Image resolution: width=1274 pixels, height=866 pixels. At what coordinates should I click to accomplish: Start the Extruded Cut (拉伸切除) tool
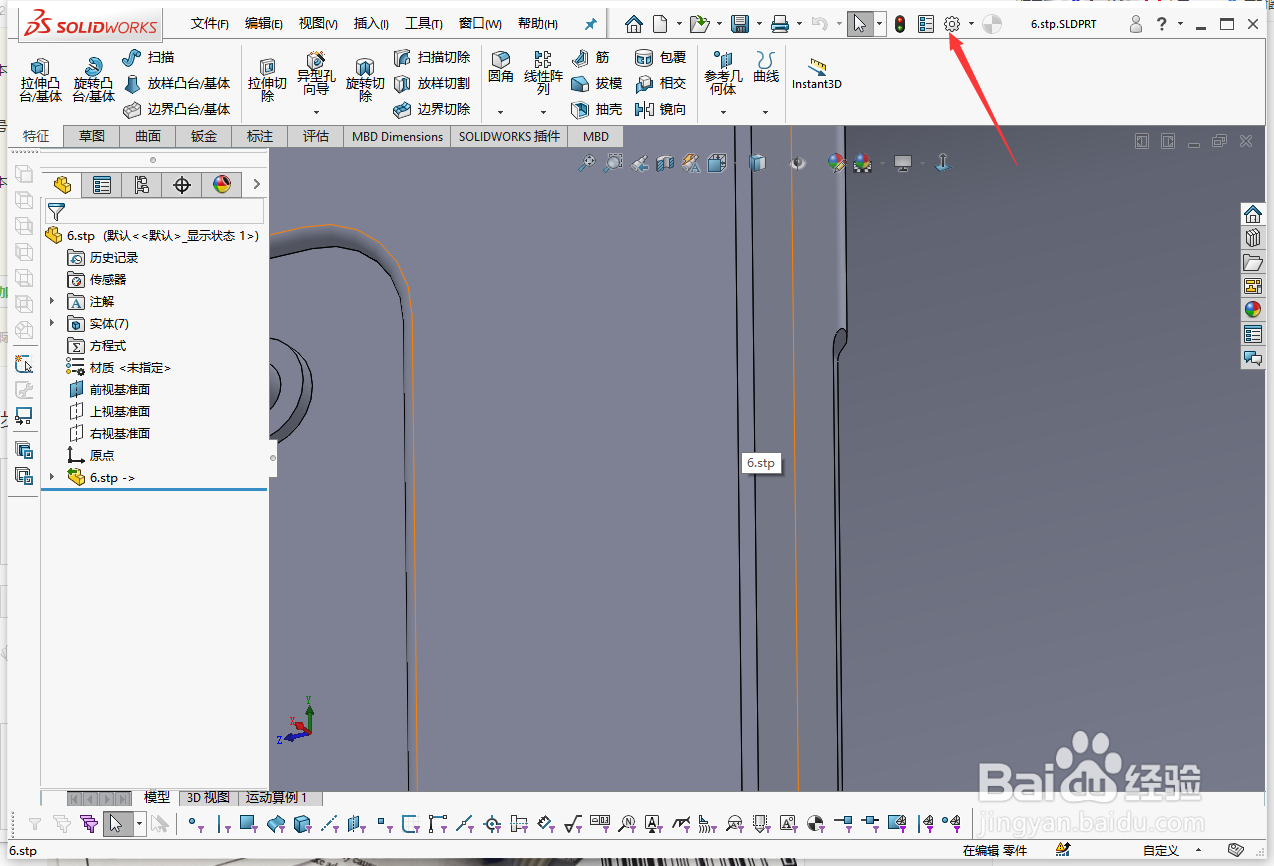[x=267, y=80]
